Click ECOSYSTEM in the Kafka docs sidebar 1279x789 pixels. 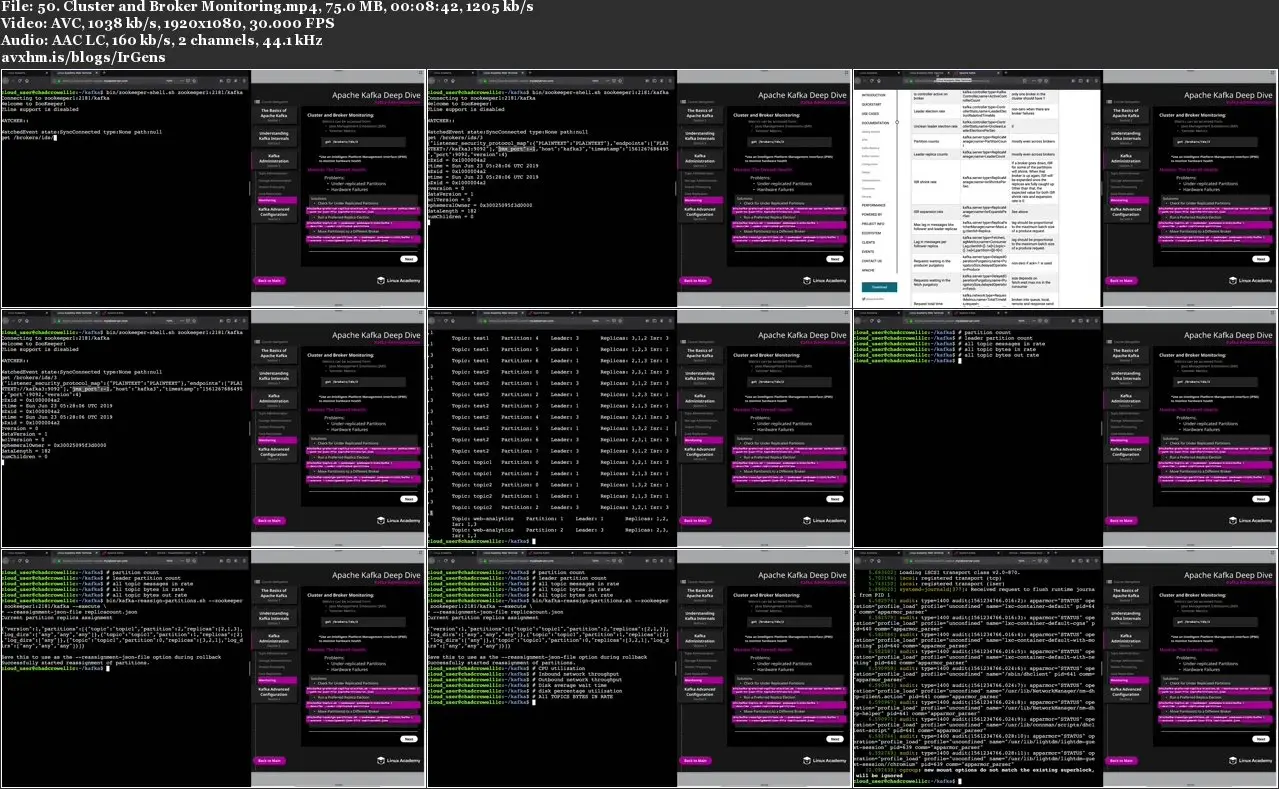pyautogui.click(x=871, y=232)
